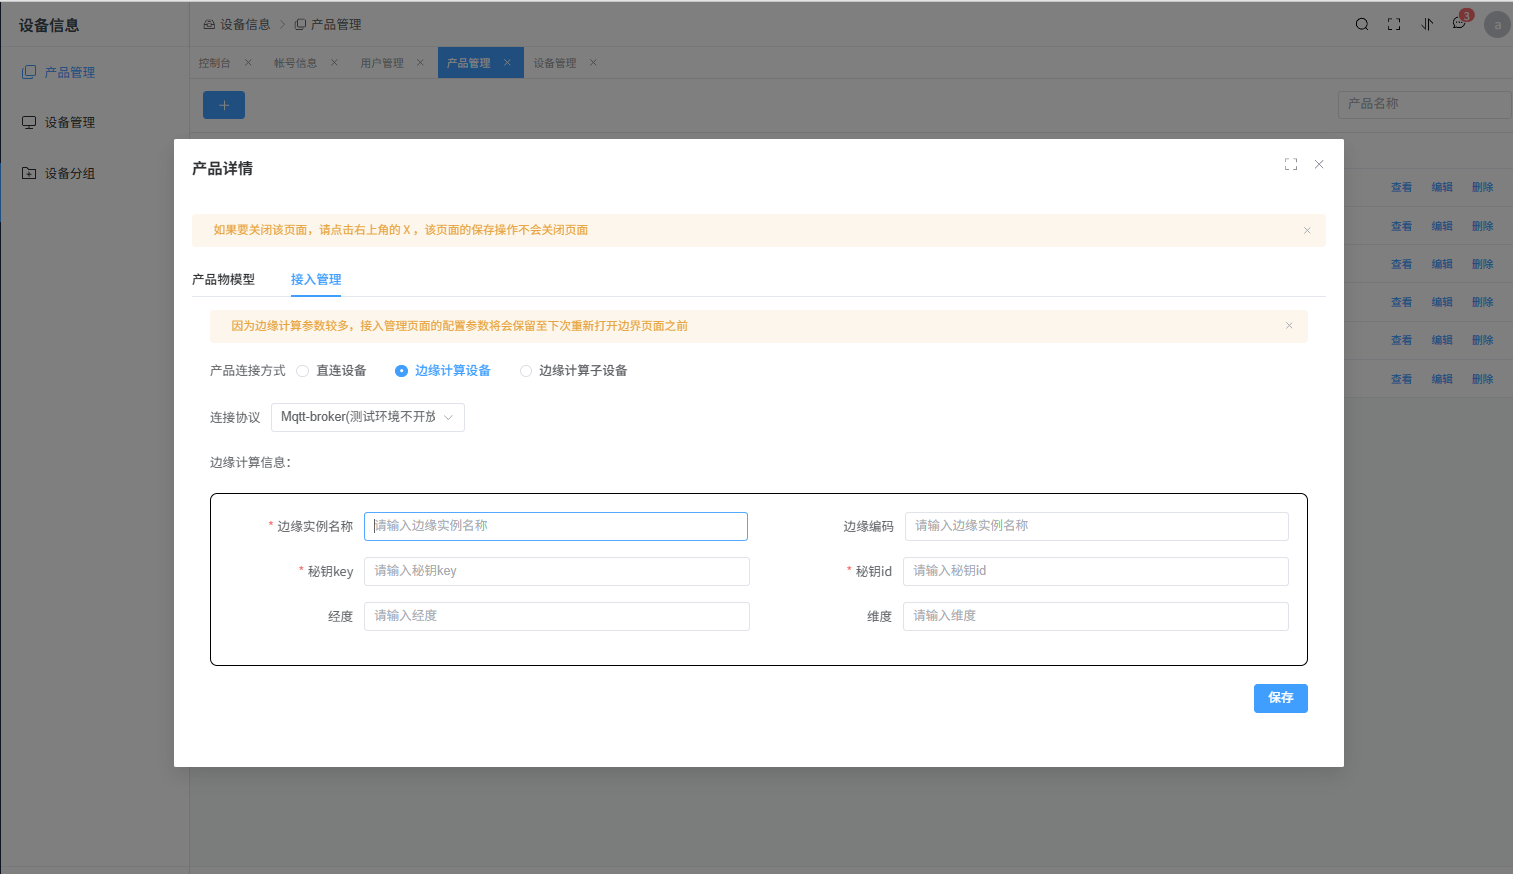
Task: Click into the 秘钥id input field
Action: click(1095, 571)
